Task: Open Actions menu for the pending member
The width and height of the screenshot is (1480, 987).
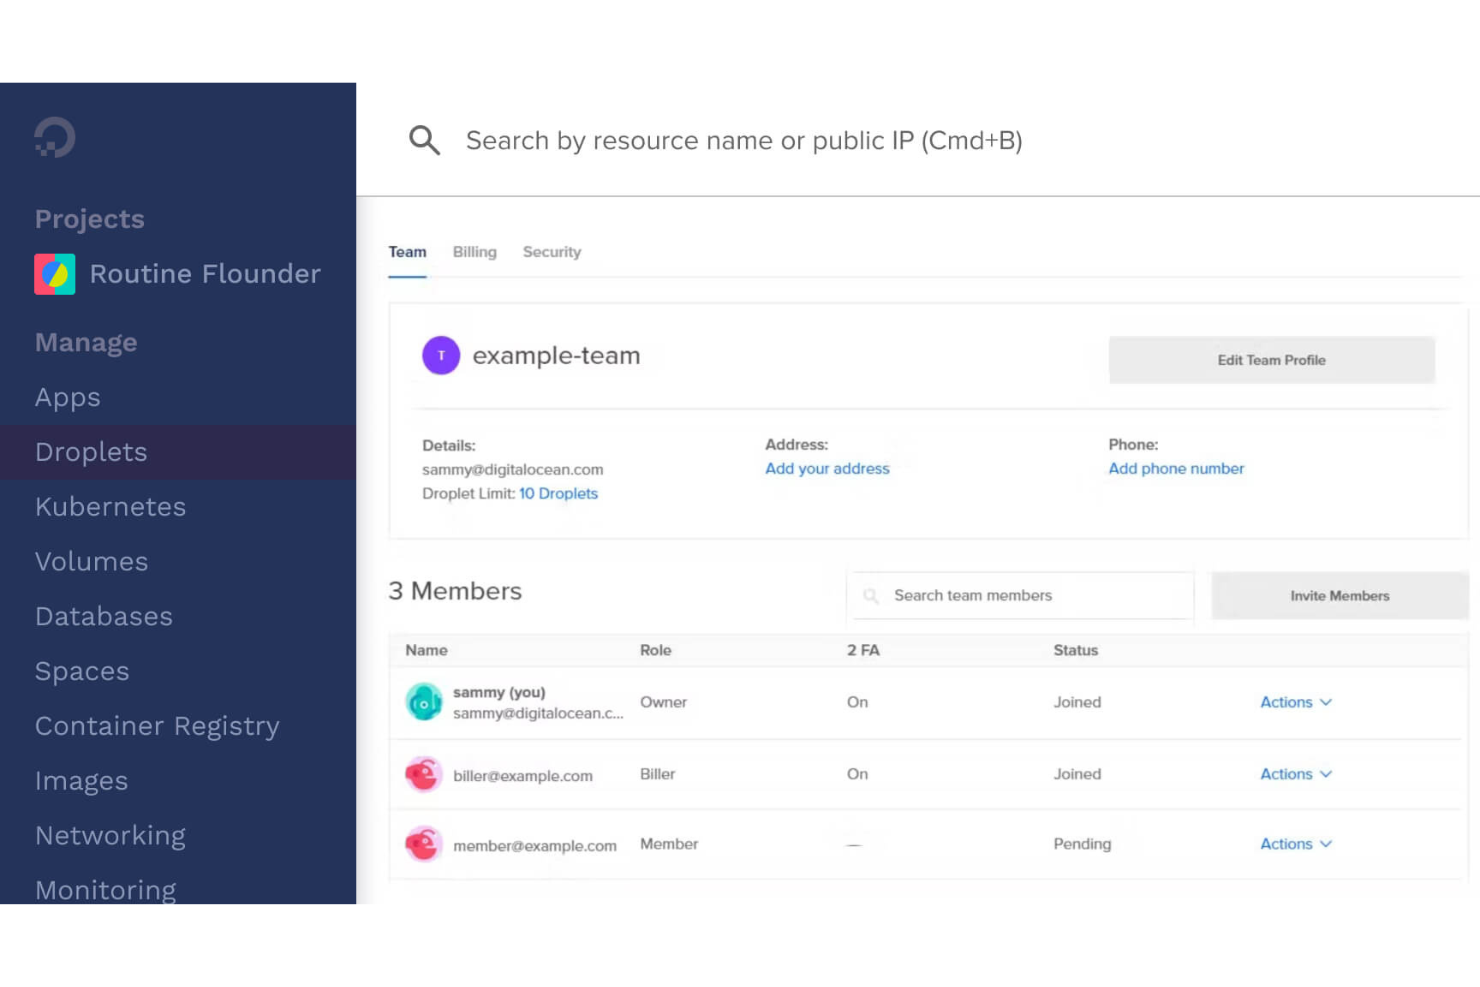Action: point(1294,844)
